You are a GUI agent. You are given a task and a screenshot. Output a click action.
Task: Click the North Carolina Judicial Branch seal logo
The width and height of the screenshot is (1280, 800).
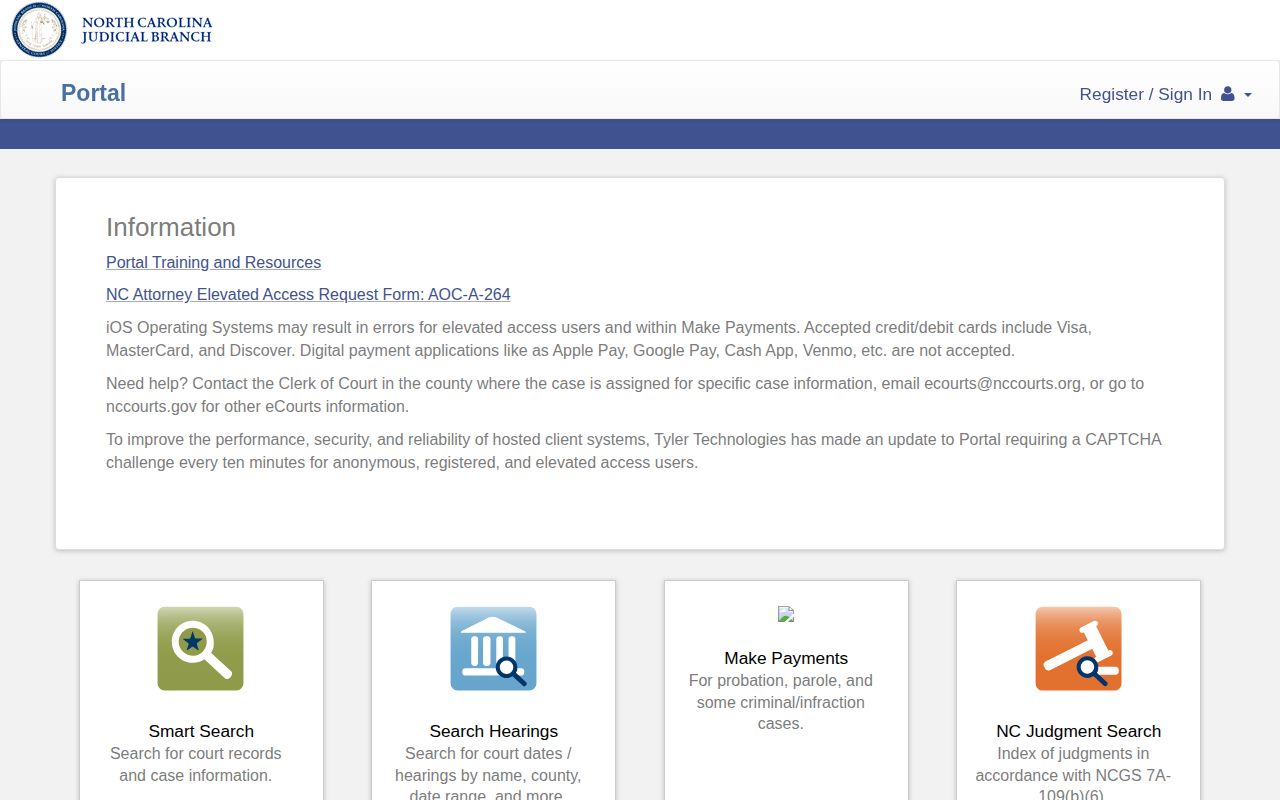click(x=39, y=29)
